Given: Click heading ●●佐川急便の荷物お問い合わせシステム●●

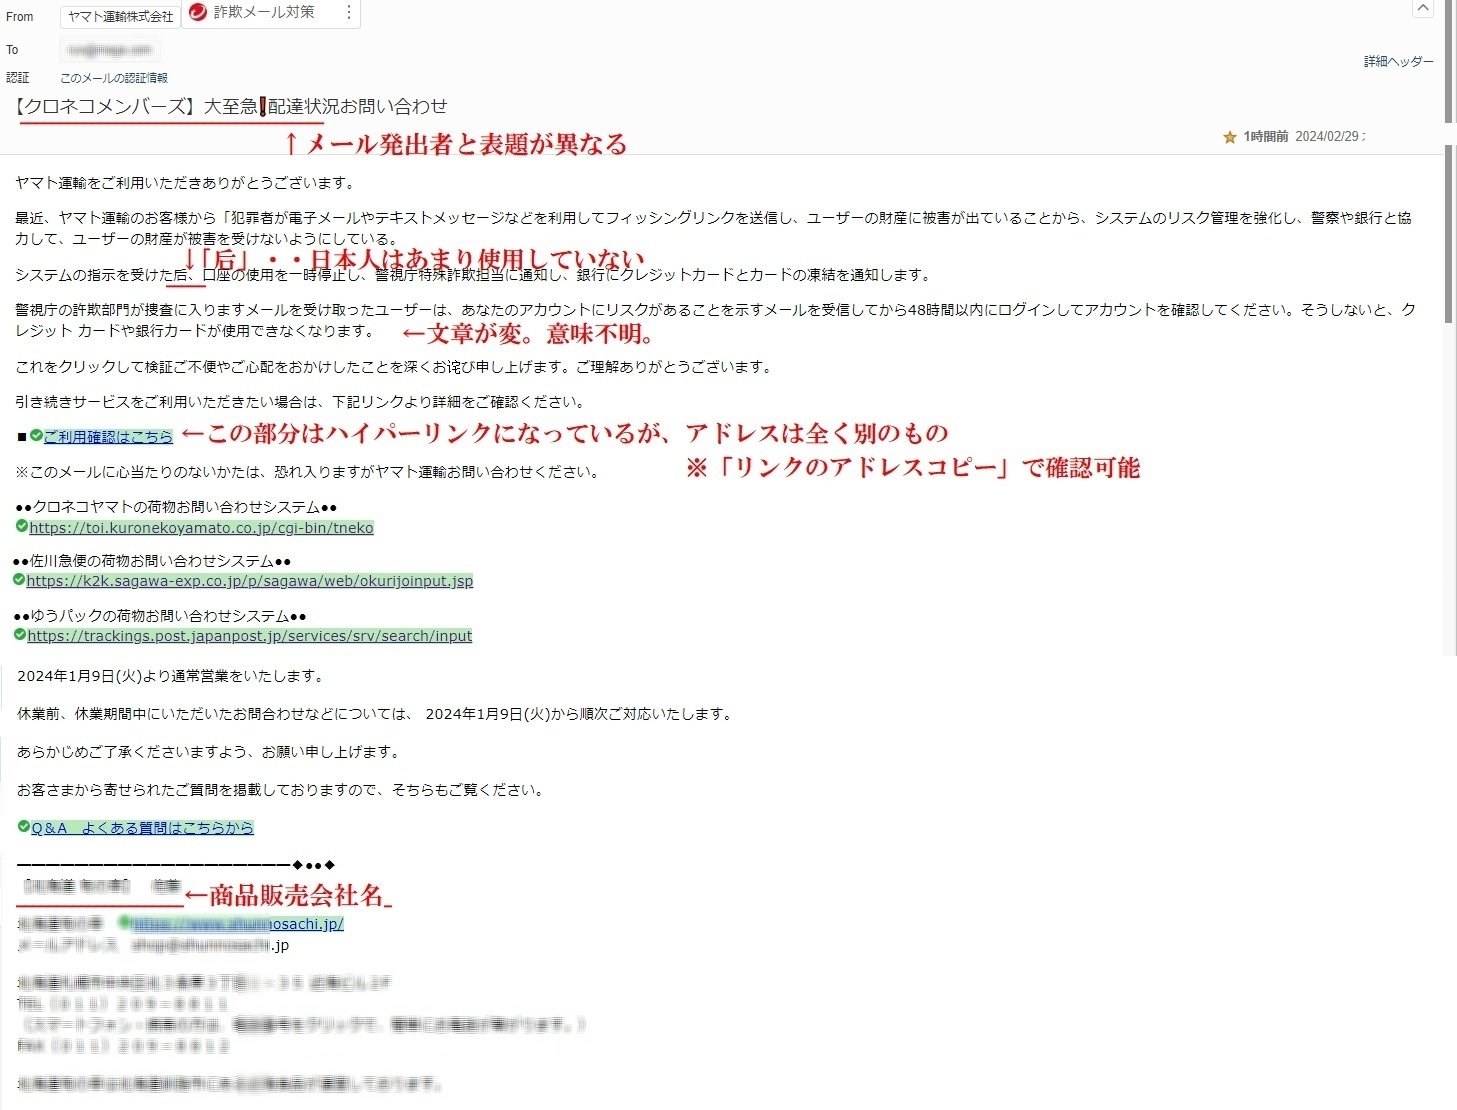Looking at the screenshot, I should (152, 561).
